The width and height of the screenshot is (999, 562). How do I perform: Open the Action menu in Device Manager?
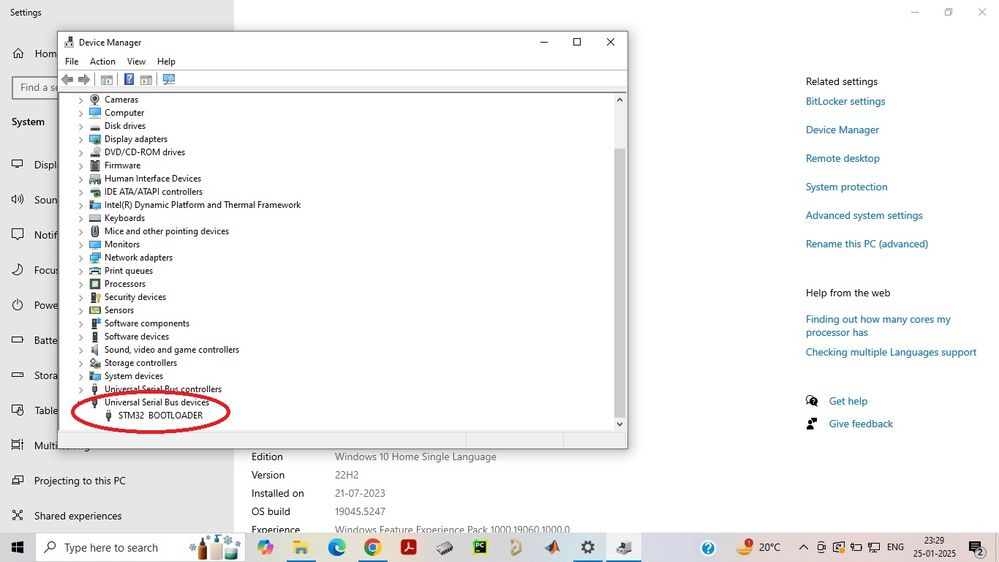tap(103, 61)
